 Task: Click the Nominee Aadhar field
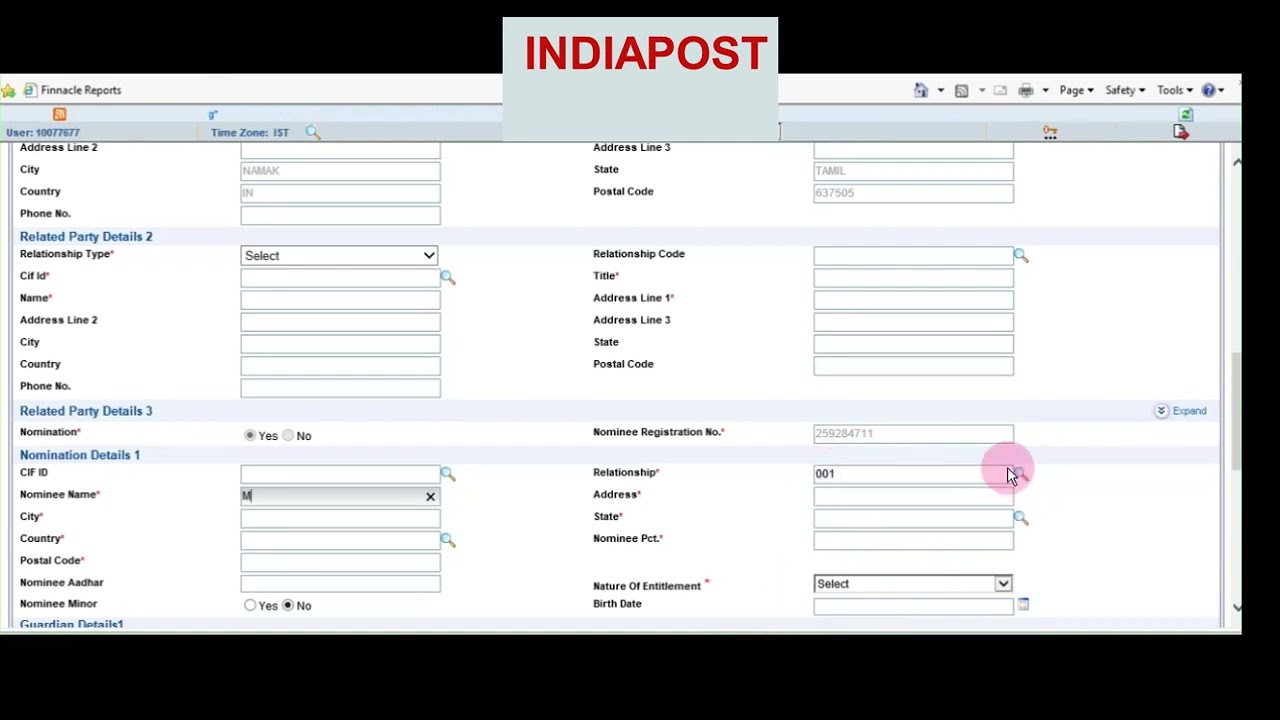coord(340,584)
